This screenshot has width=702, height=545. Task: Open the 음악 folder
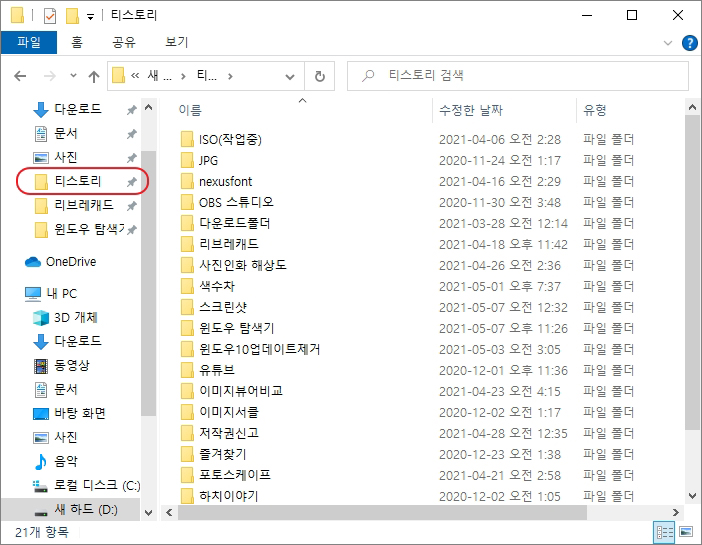[65, 461]
